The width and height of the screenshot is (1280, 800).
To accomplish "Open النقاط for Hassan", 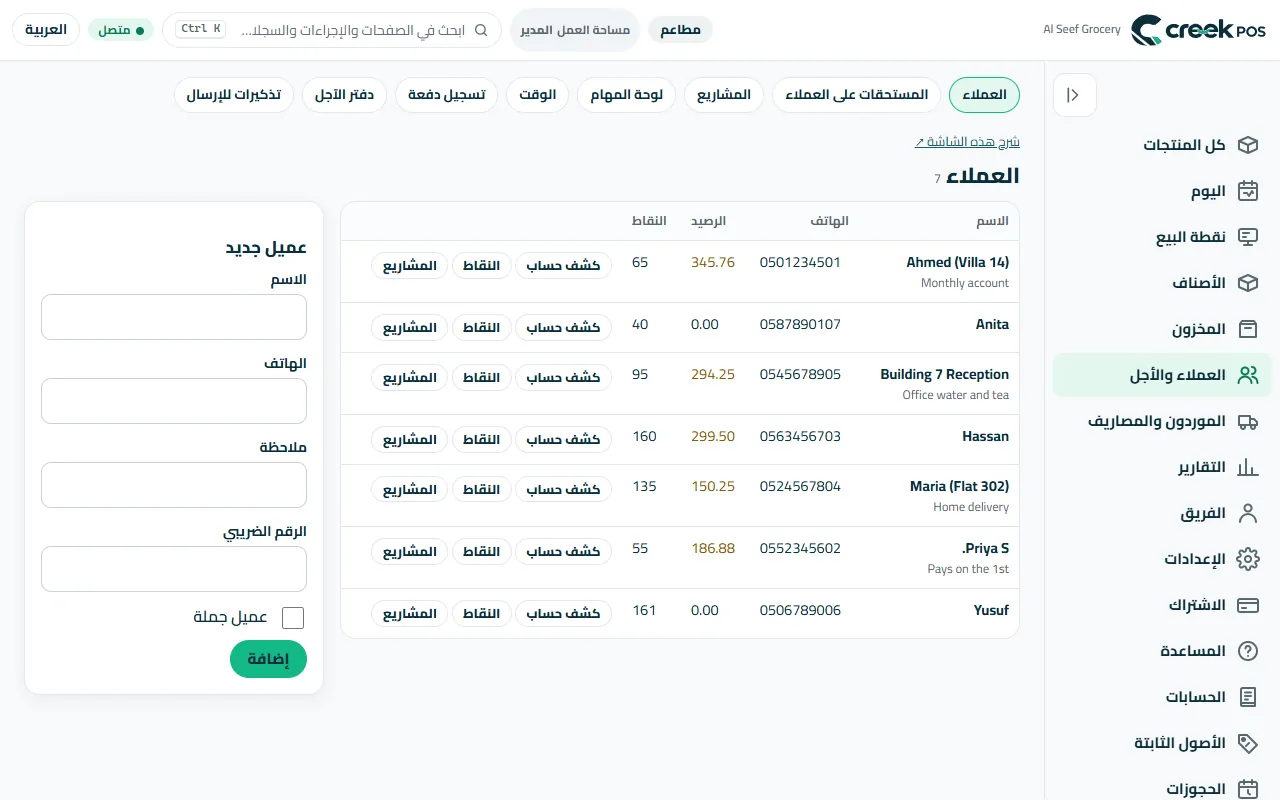I will coord(481,439).
